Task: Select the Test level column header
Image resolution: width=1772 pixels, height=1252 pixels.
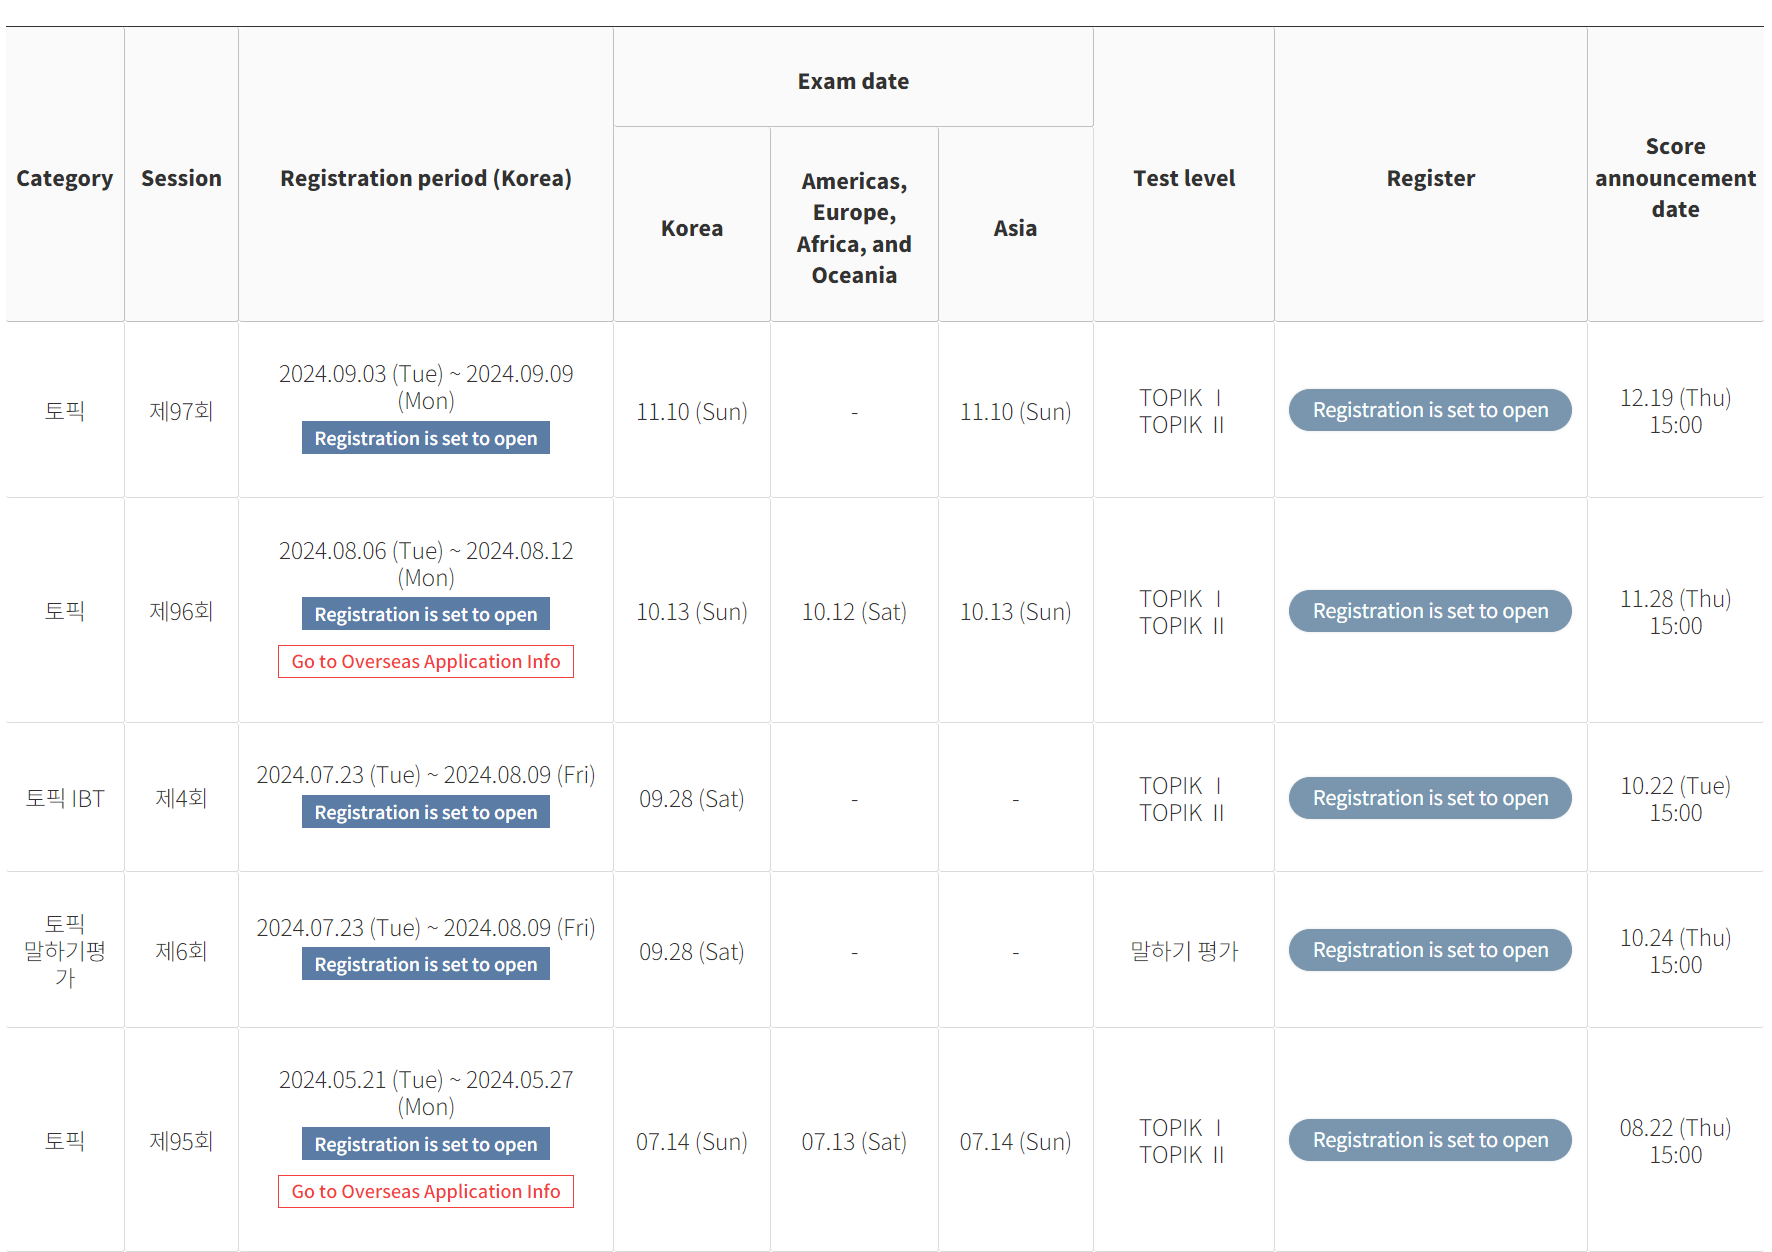Action: click(1184, 178)
